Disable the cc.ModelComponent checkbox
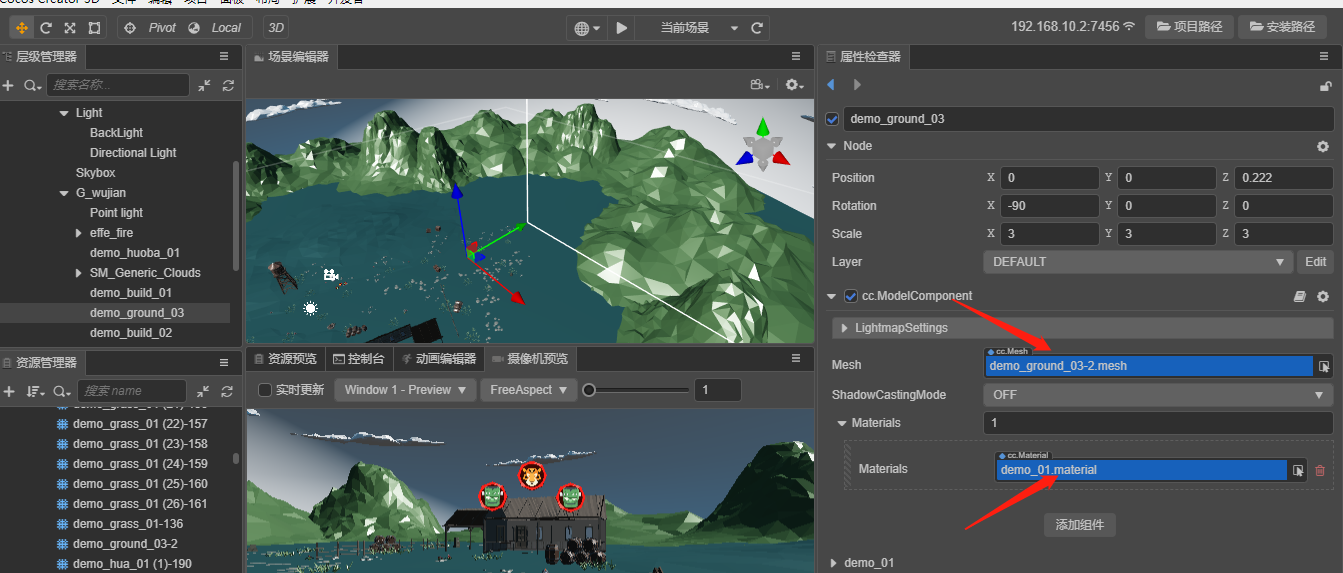The width and height of the screenshot is (1343, 573). point(851,296)
